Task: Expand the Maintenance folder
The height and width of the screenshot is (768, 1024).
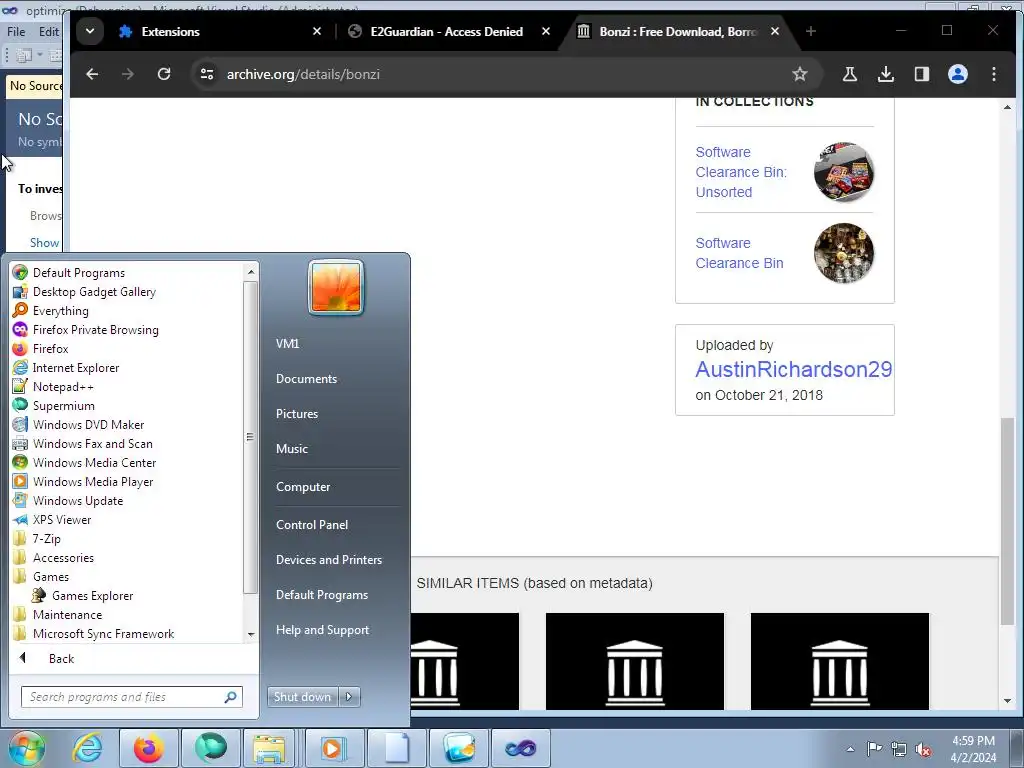Action: 67,615
